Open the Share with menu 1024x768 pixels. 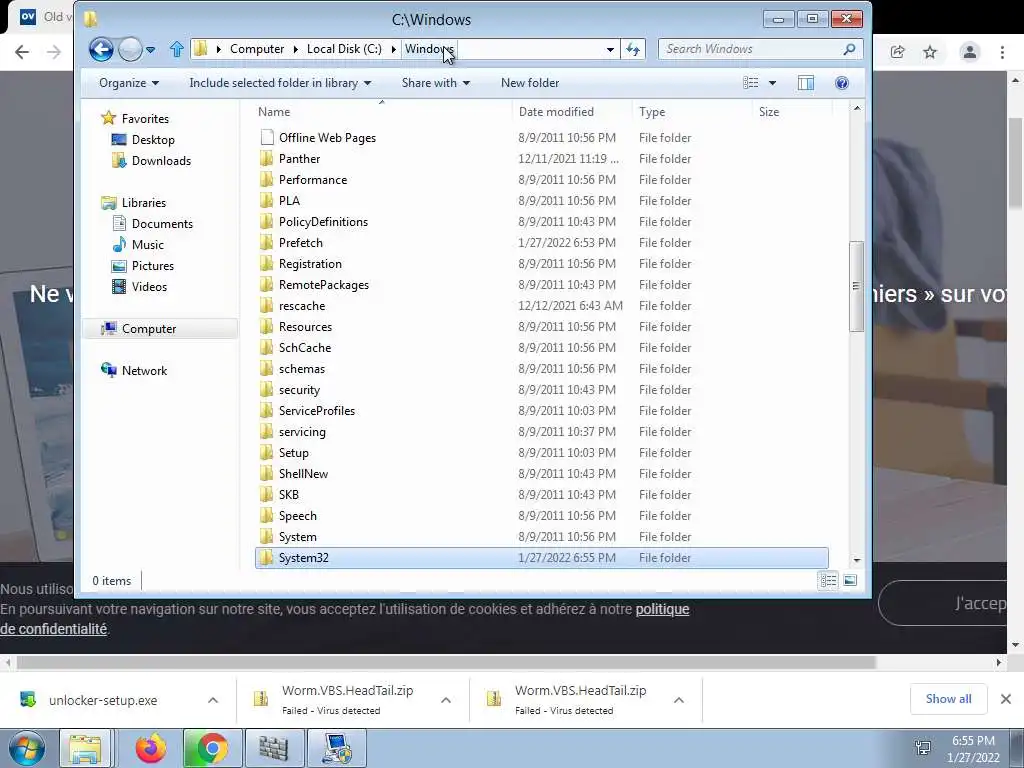click(x=436, y=83)
